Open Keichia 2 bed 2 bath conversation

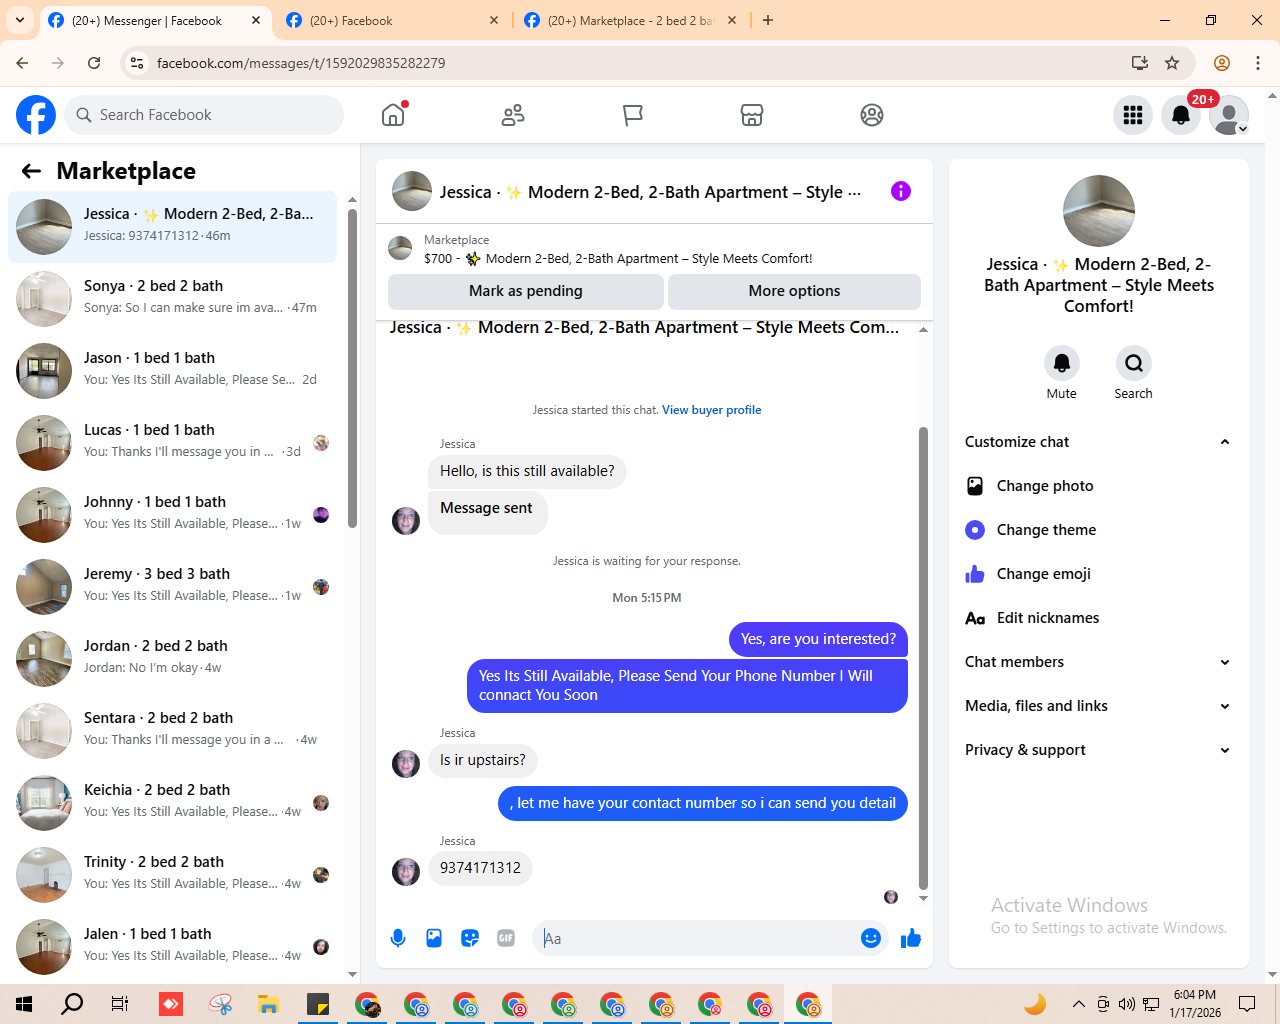pos(172,803)
